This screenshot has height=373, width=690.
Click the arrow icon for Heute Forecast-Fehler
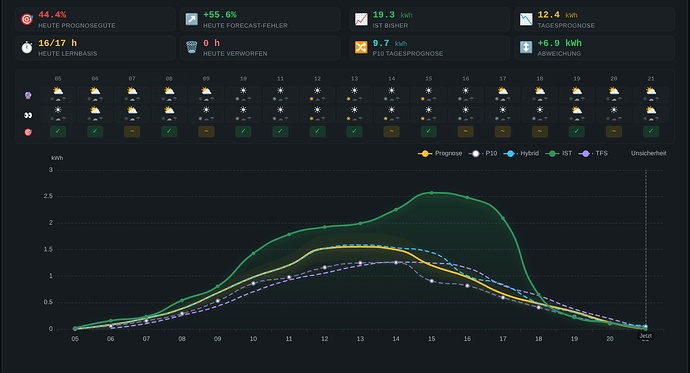point(191,19)
